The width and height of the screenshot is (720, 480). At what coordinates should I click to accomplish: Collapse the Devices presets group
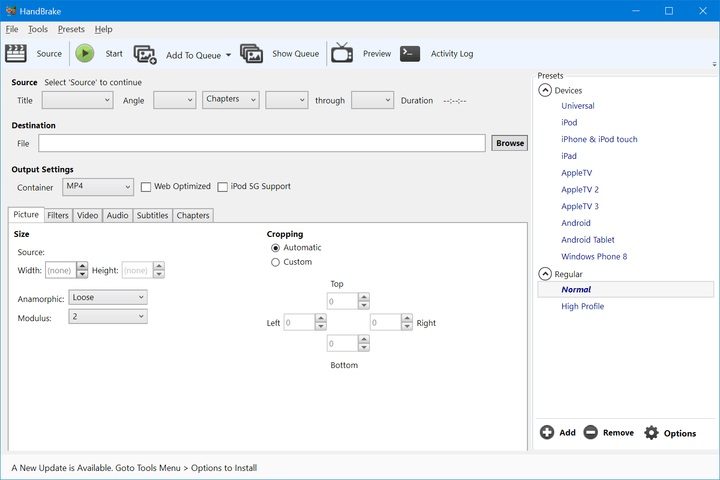[x=545, y=90]
